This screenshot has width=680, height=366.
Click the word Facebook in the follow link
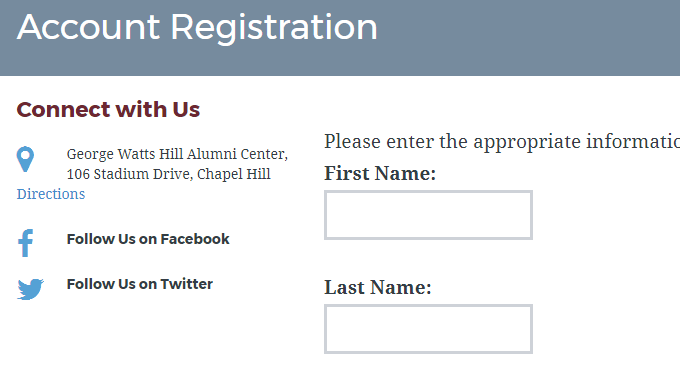click(x=195, y=239)
